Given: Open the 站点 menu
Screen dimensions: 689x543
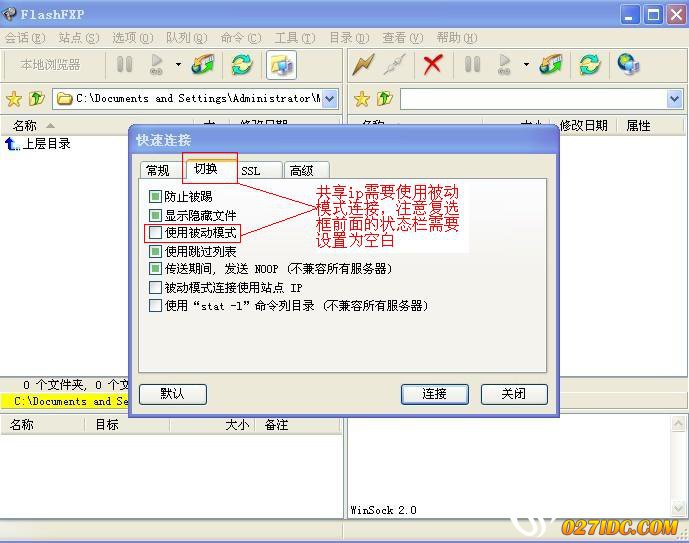Looking at the screenshot, I should pyautogui.click(x=79, y=38).
